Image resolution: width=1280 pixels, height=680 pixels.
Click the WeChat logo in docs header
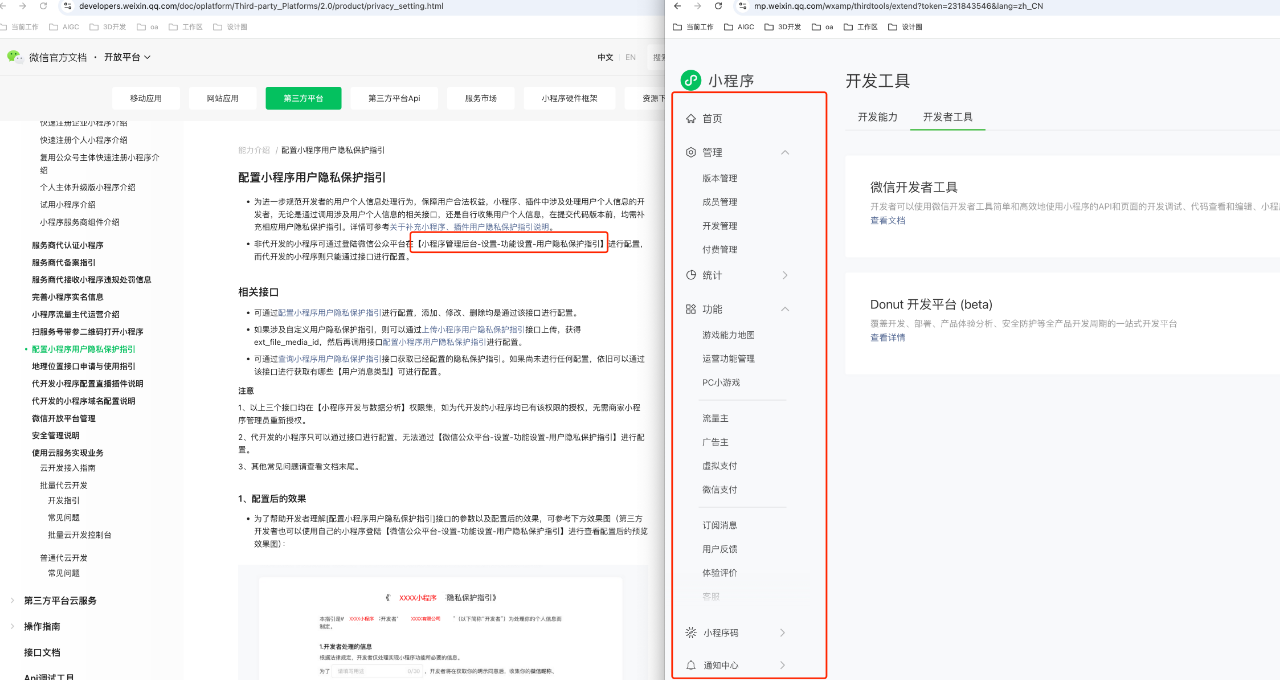point(14,57)
